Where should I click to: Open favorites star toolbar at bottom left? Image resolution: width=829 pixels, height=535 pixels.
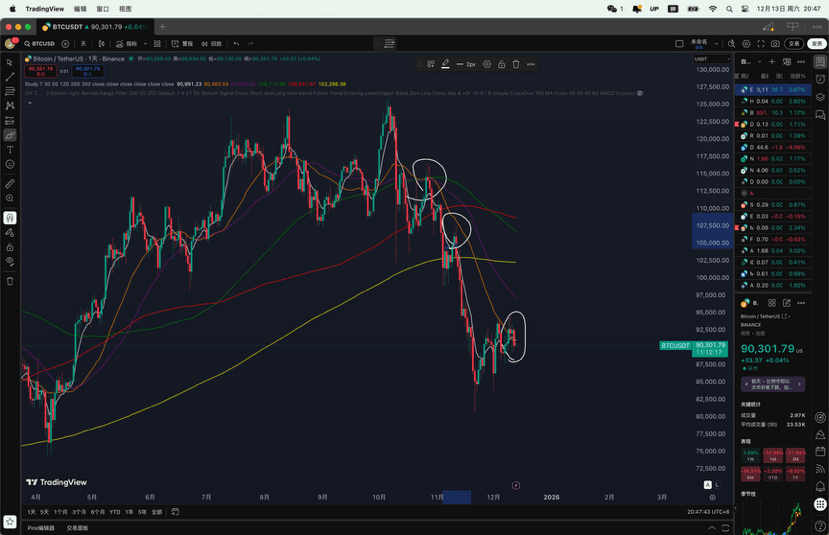(10, 522)
